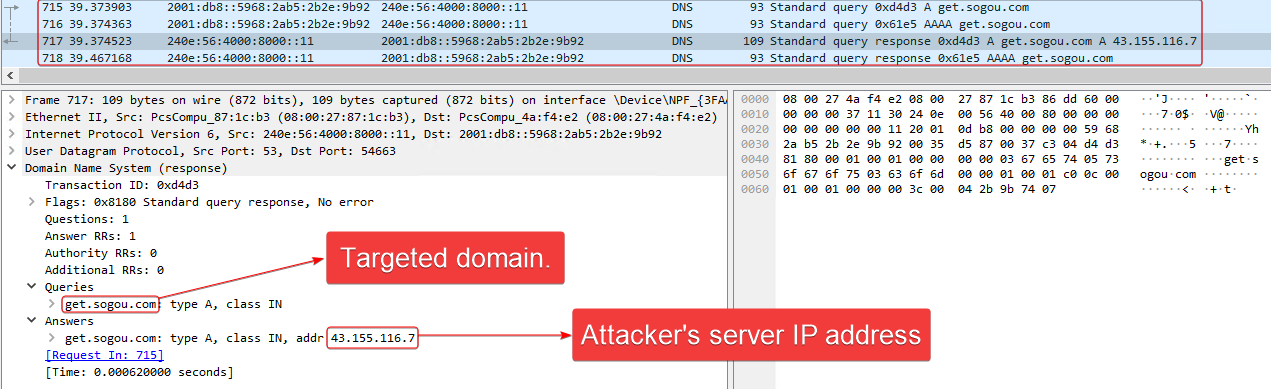This screenshot has height=389, width=1271.
Task: Click destination address cell in packet 716
Action: tap(455, 24)
